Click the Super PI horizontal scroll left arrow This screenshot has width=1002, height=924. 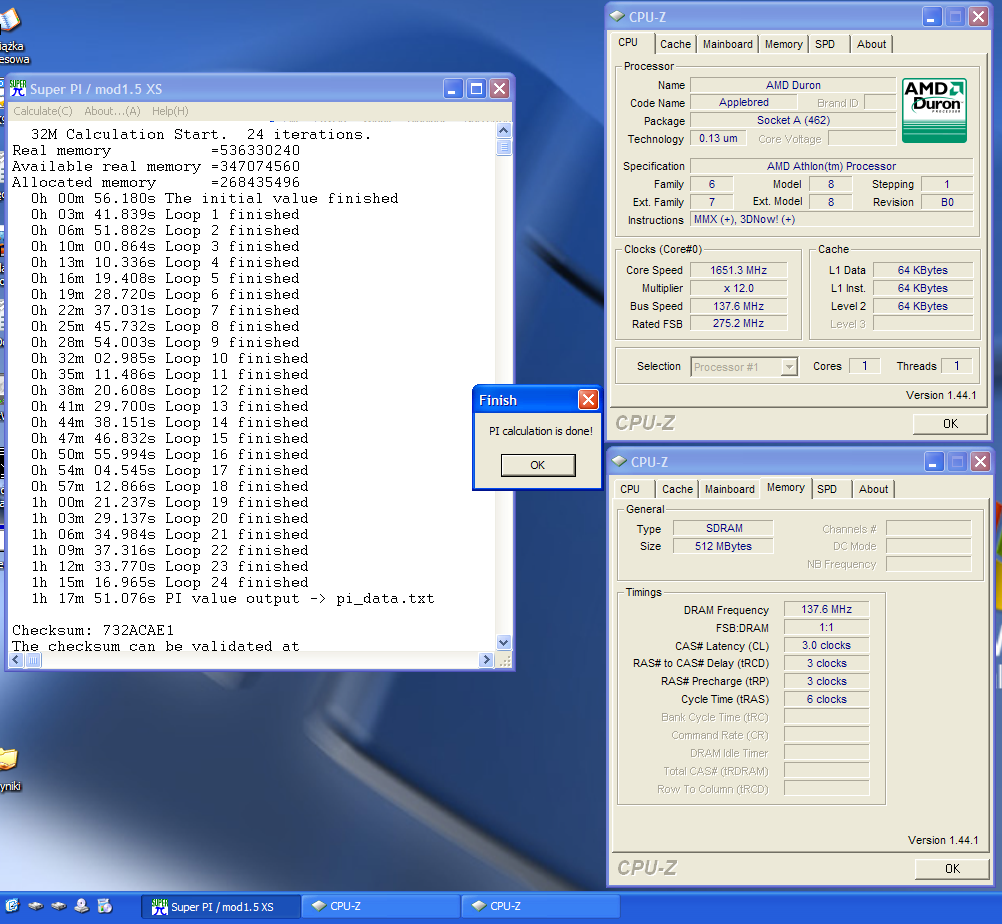coord(16,659)
